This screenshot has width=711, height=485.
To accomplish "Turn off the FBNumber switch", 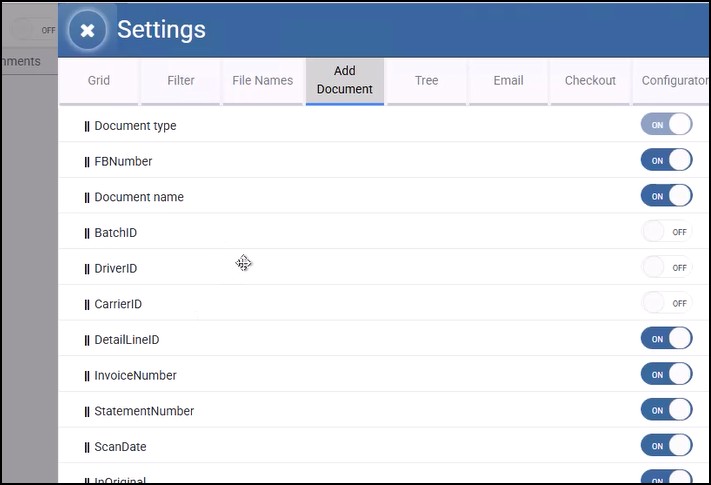I will coord(666,160).
